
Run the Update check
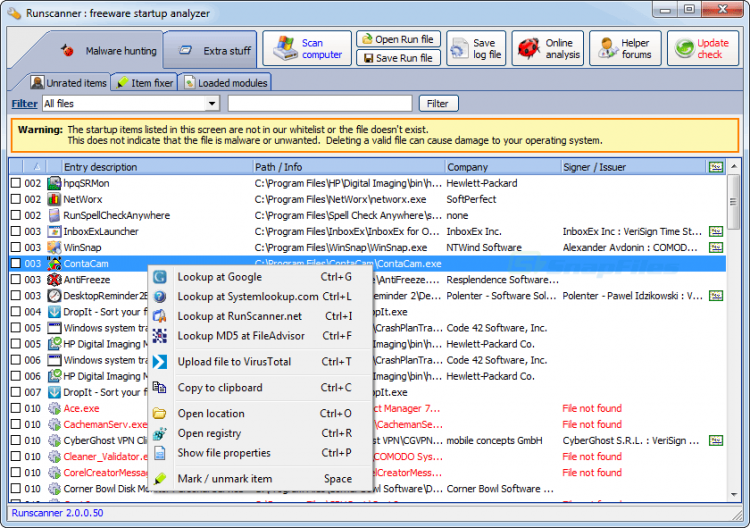click(x=703, y=48)
